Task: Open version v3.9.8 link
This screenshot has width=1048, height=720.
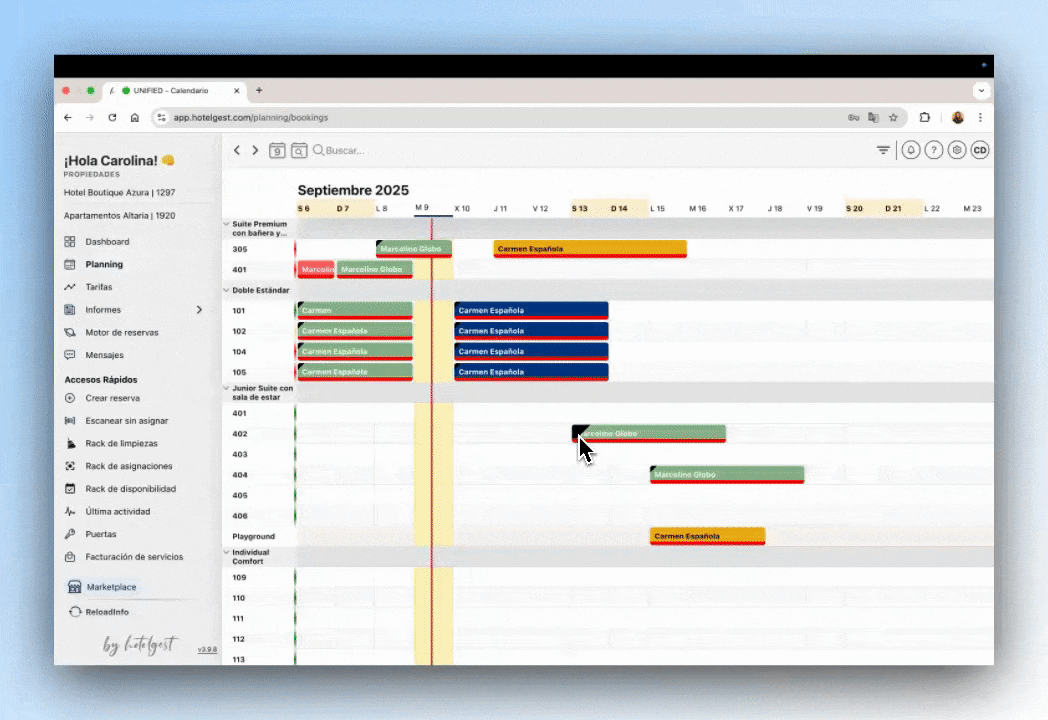Action: click(x=207, y=650)
